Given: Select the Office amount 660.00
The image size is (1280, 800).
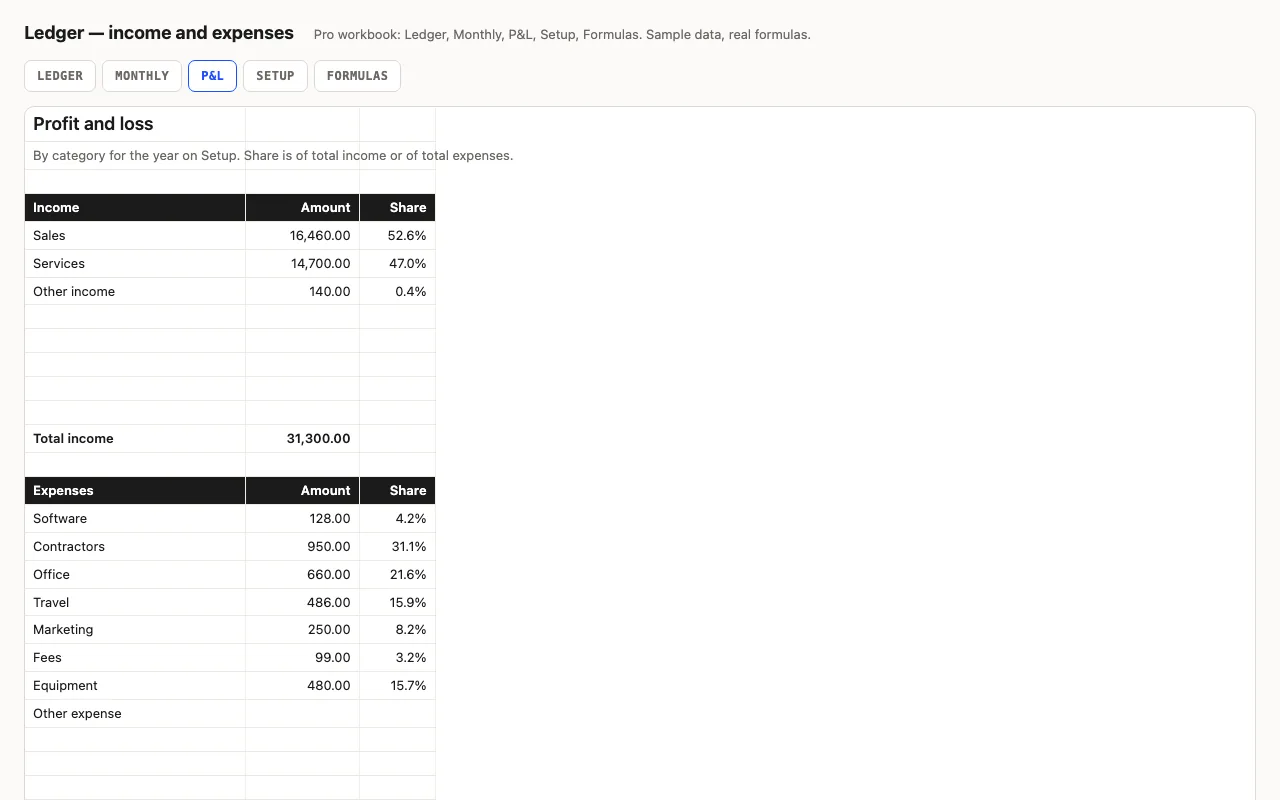Looking at the screenshot, I should [x=302, y=575].
